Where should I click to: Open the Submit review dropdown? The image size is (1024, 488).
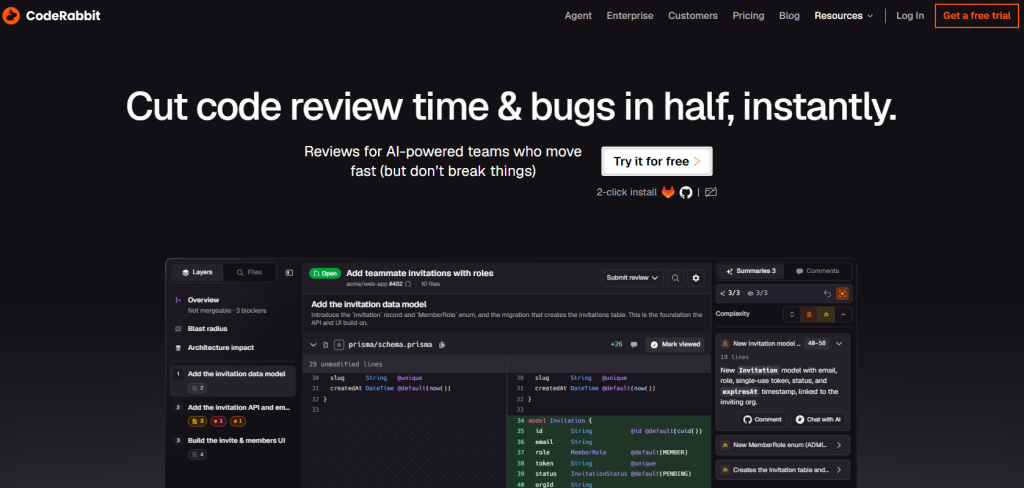coord(632,278)
